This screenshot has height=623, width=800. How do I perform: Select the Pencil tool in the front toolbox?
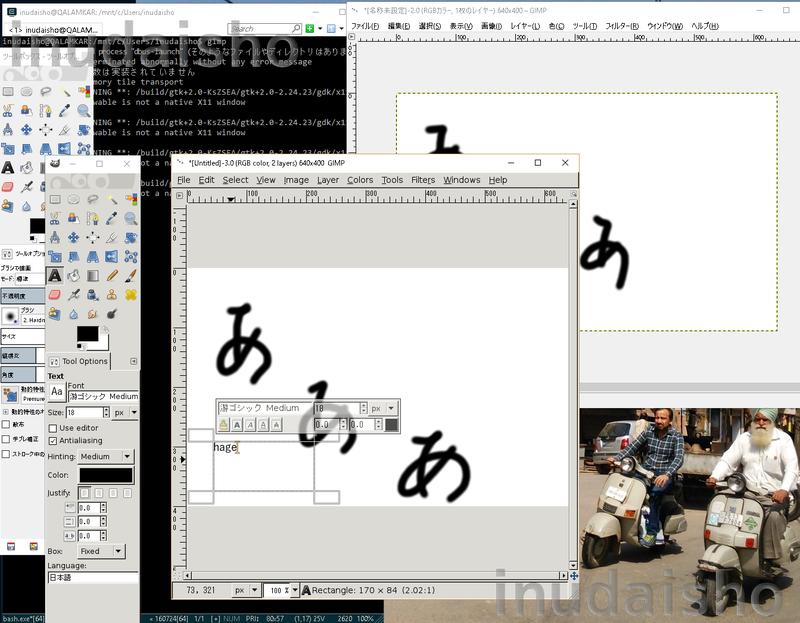pyautogui.click(x=112, y=276)
